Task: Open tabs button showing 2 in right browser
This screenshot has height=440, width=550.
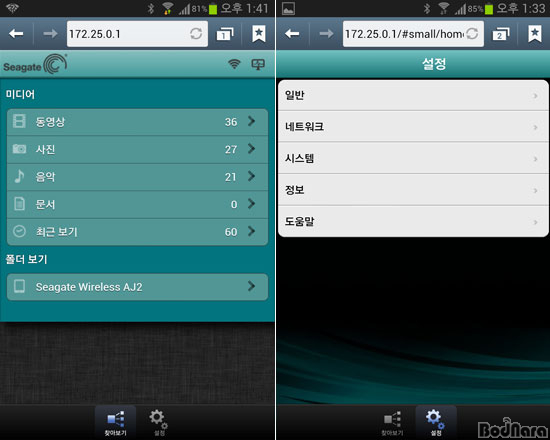Action: click(x=501, y=34)
